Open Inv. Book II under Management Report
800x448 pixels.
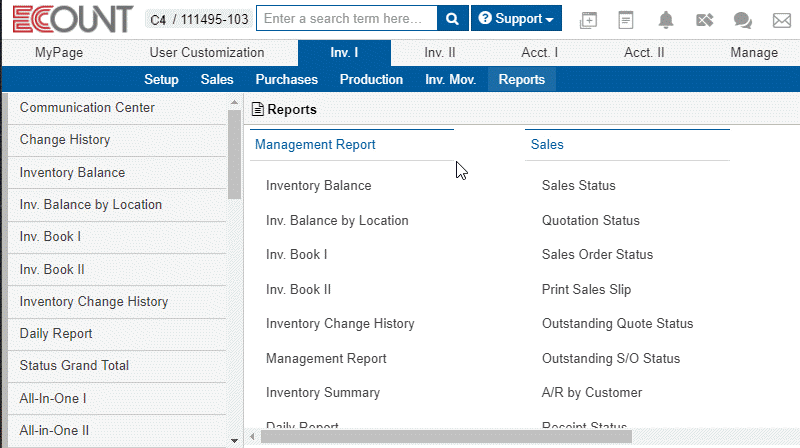point(298,289)
